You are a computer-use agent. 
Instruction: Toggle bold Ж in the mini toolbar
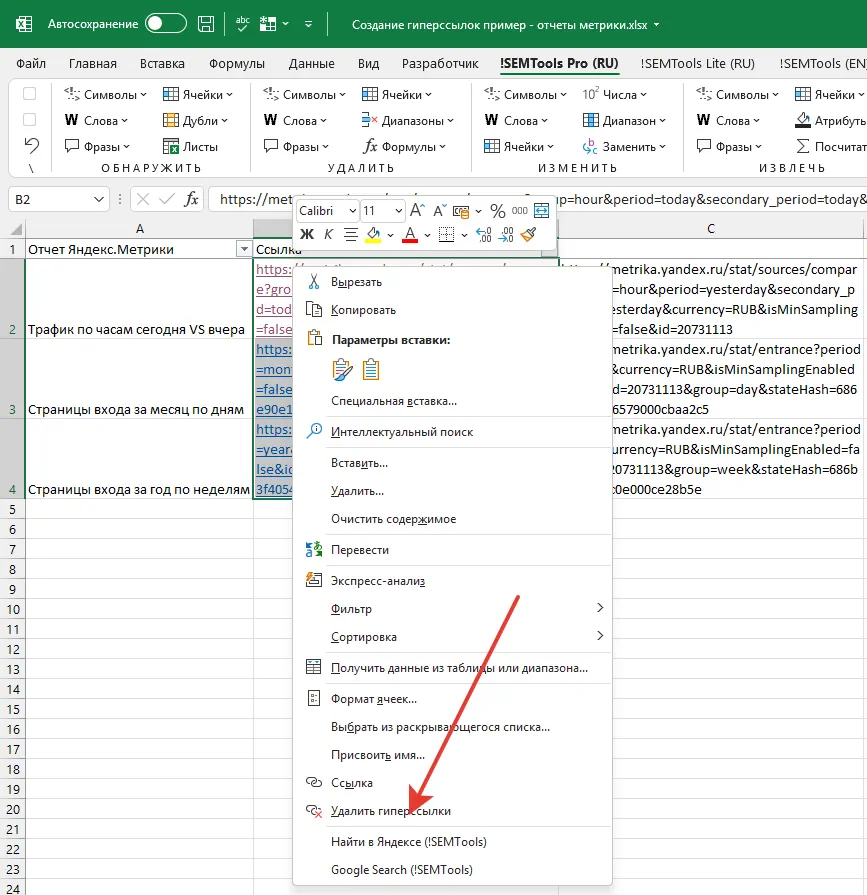coord(307,234)
